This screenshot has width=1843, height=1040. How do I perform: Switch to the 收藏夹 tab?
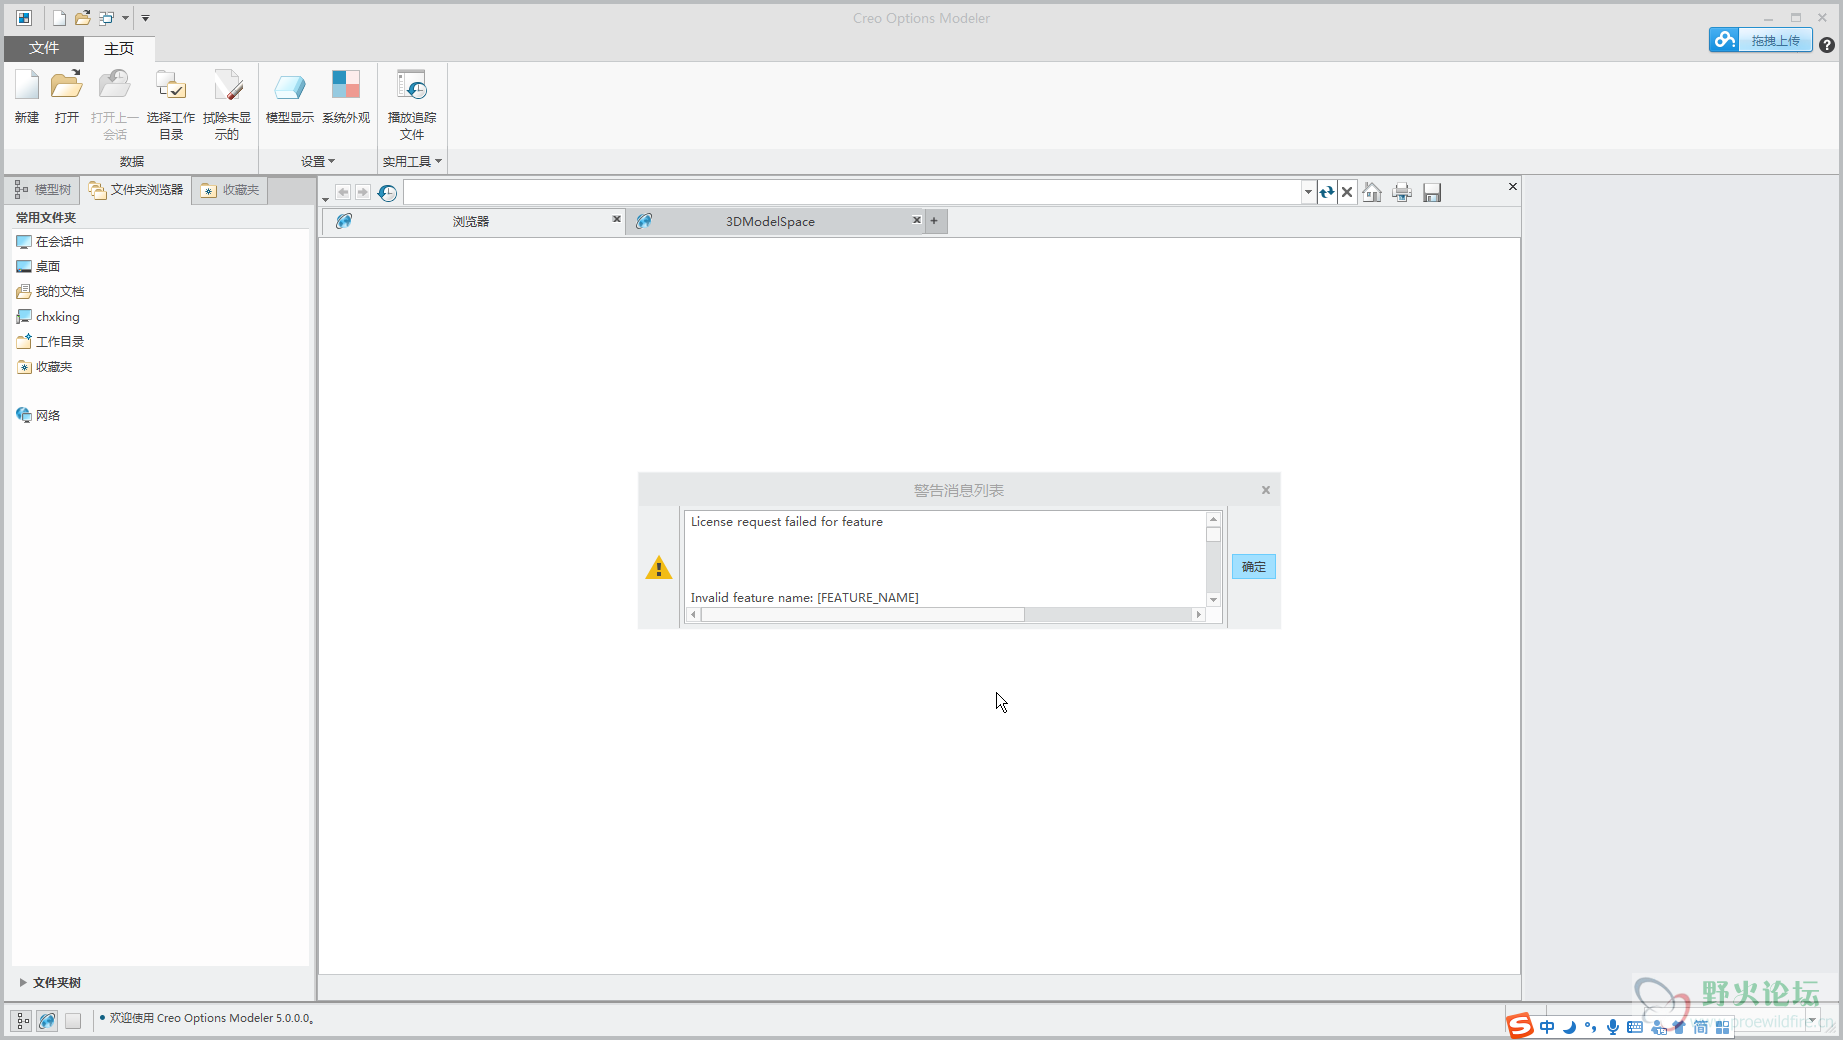(x=230, y=190)
